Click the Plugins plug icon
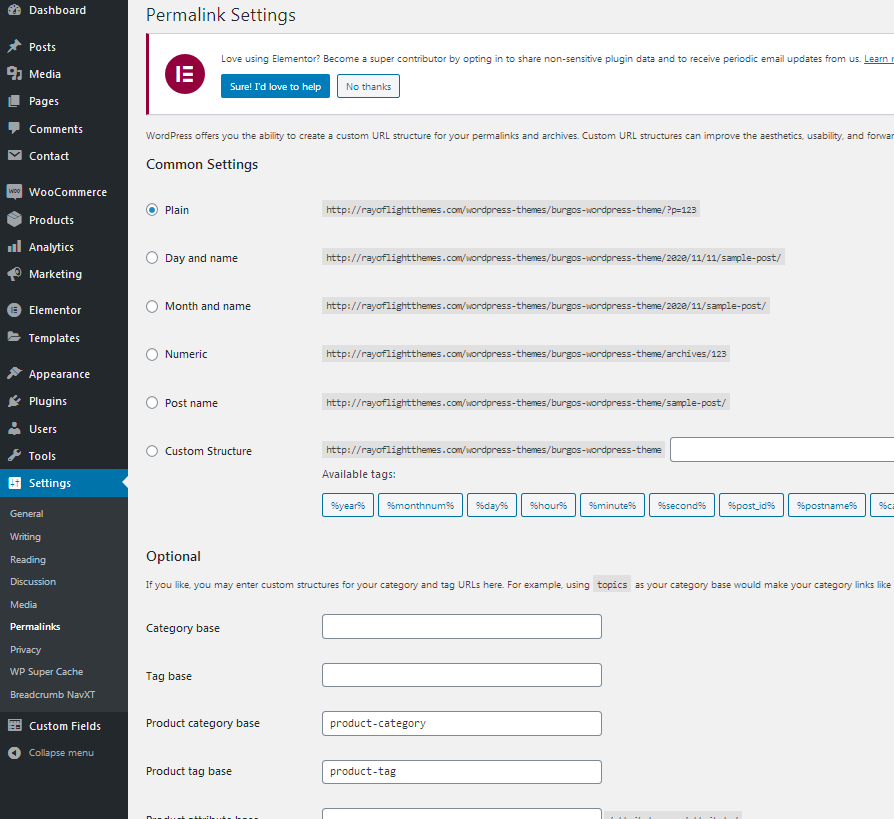The width and height of the screenshot is (894, 819). [14, 401]
